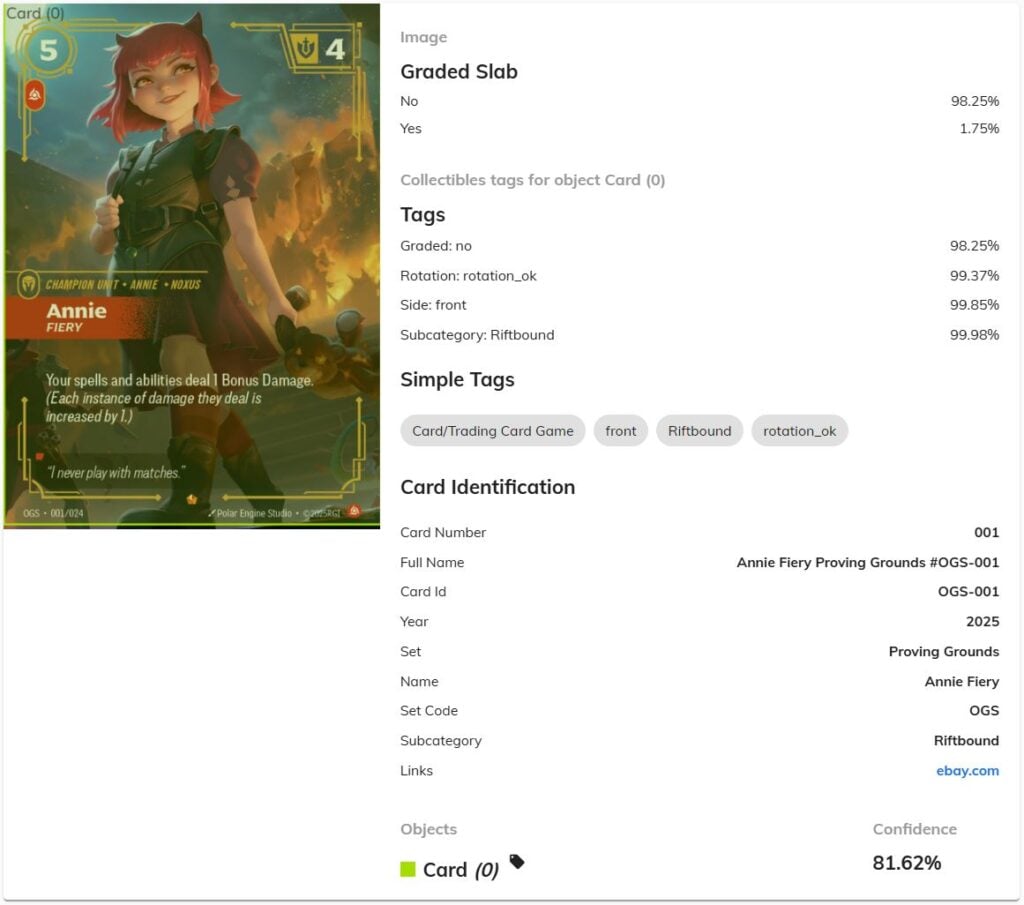Click the Riftbound tag chip
The width and height of the screenshot is (1024, 905).
pyautogui.click(x=699, y=431)
